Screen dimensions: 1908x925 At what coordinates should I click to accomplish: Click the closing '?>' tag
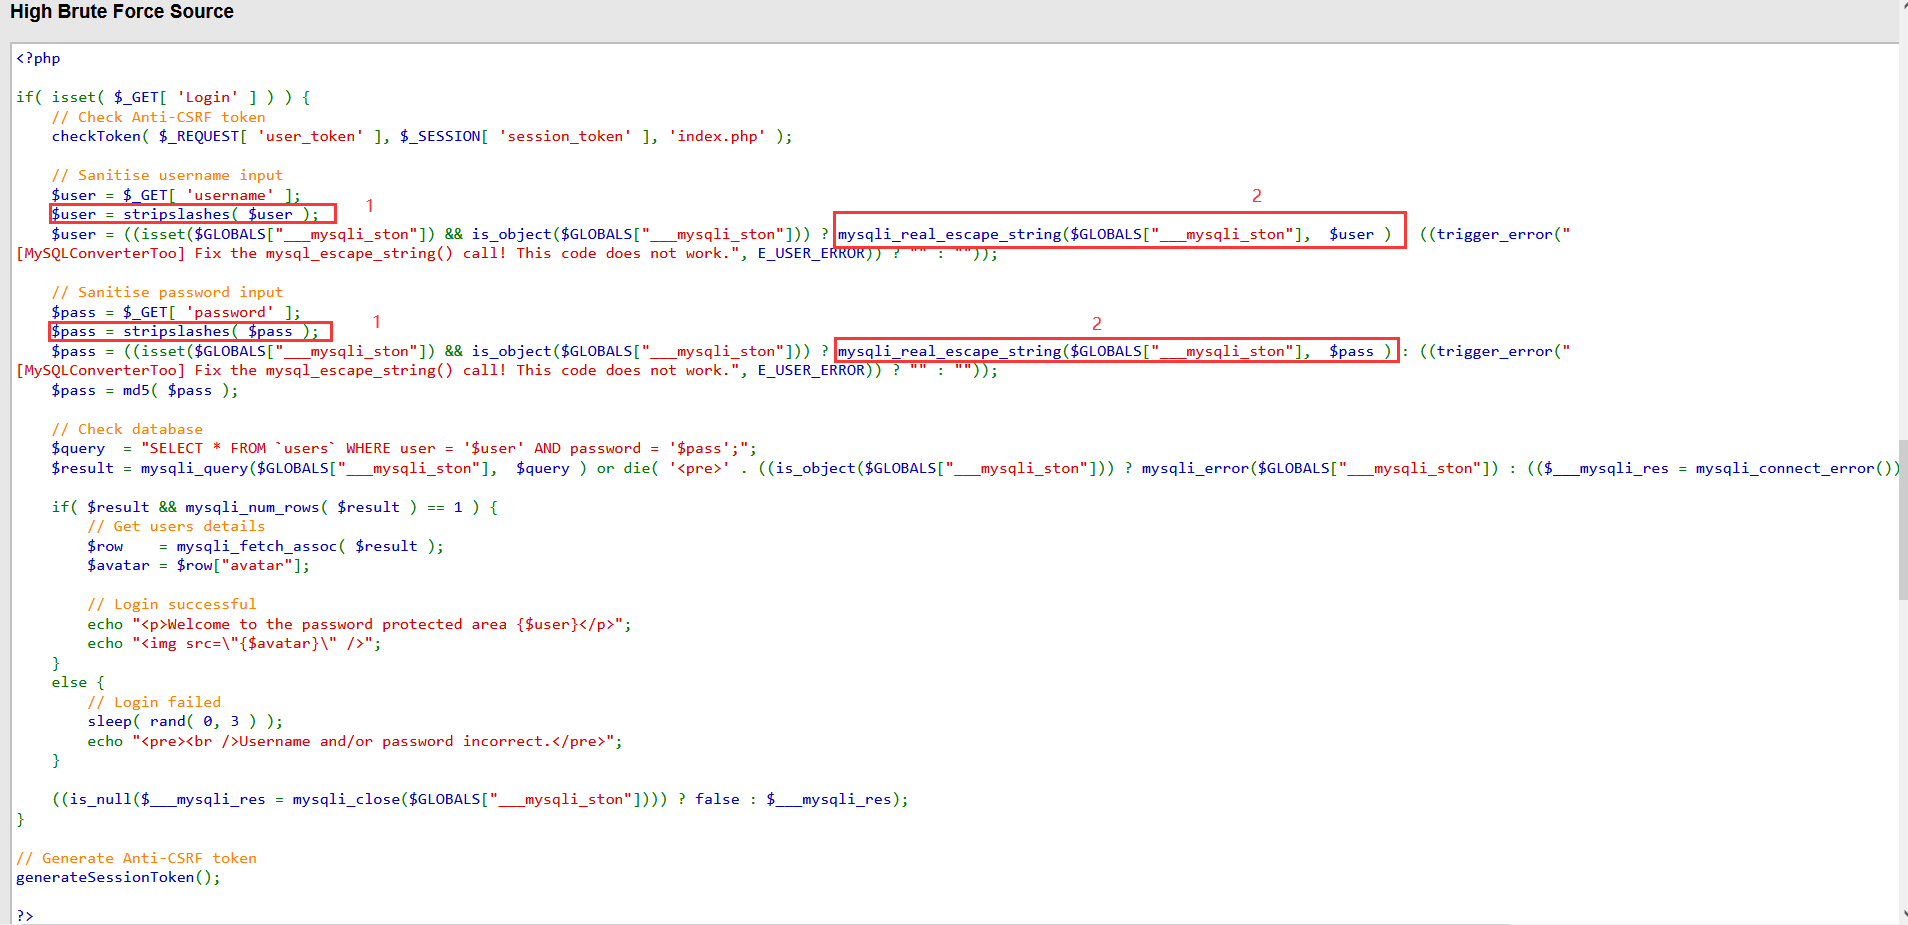tap(25, 916)
